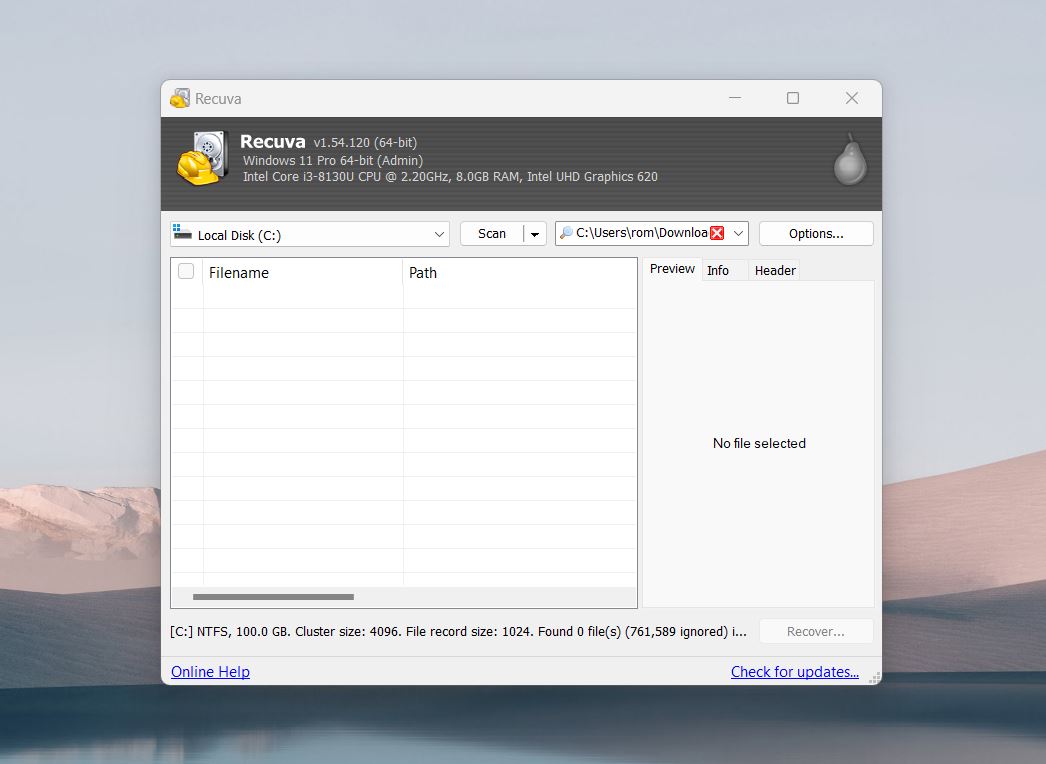Minimize the Recuva window

coord(735,98)
